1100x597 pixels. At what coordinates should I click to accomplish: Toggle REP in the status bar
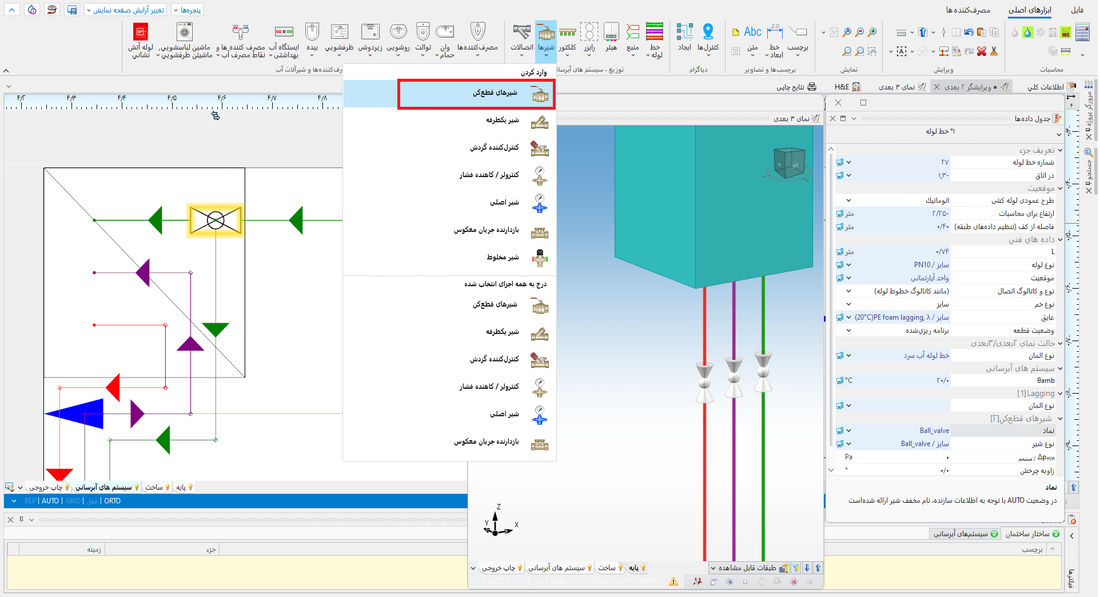click(x=29, y=501)
